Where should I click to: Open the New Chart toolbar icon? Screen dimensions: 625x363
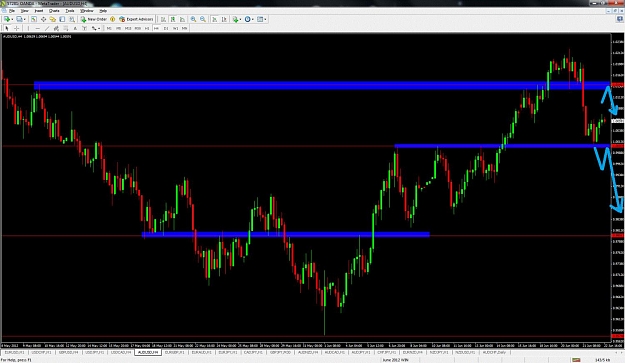(7, 19)
